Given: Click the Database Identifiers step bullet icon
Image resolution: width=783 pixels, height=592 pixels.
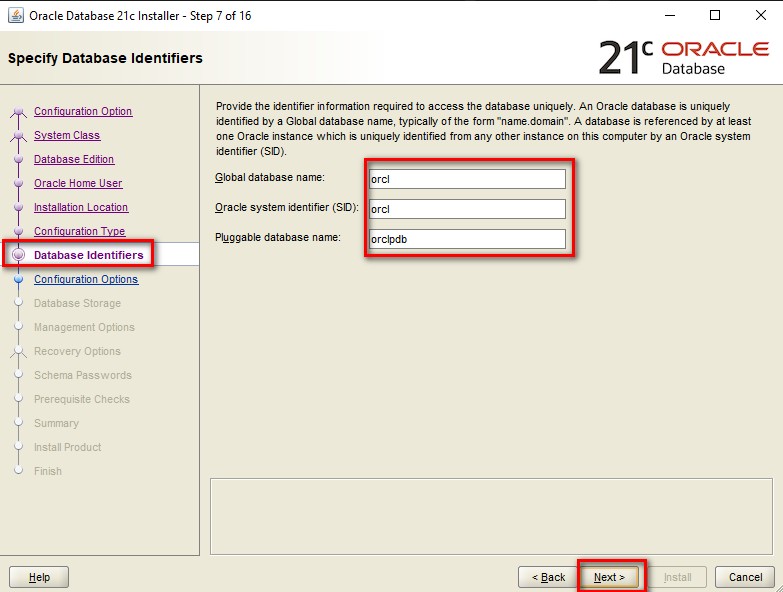Looking at the screenshot, I should click(18, 255).
